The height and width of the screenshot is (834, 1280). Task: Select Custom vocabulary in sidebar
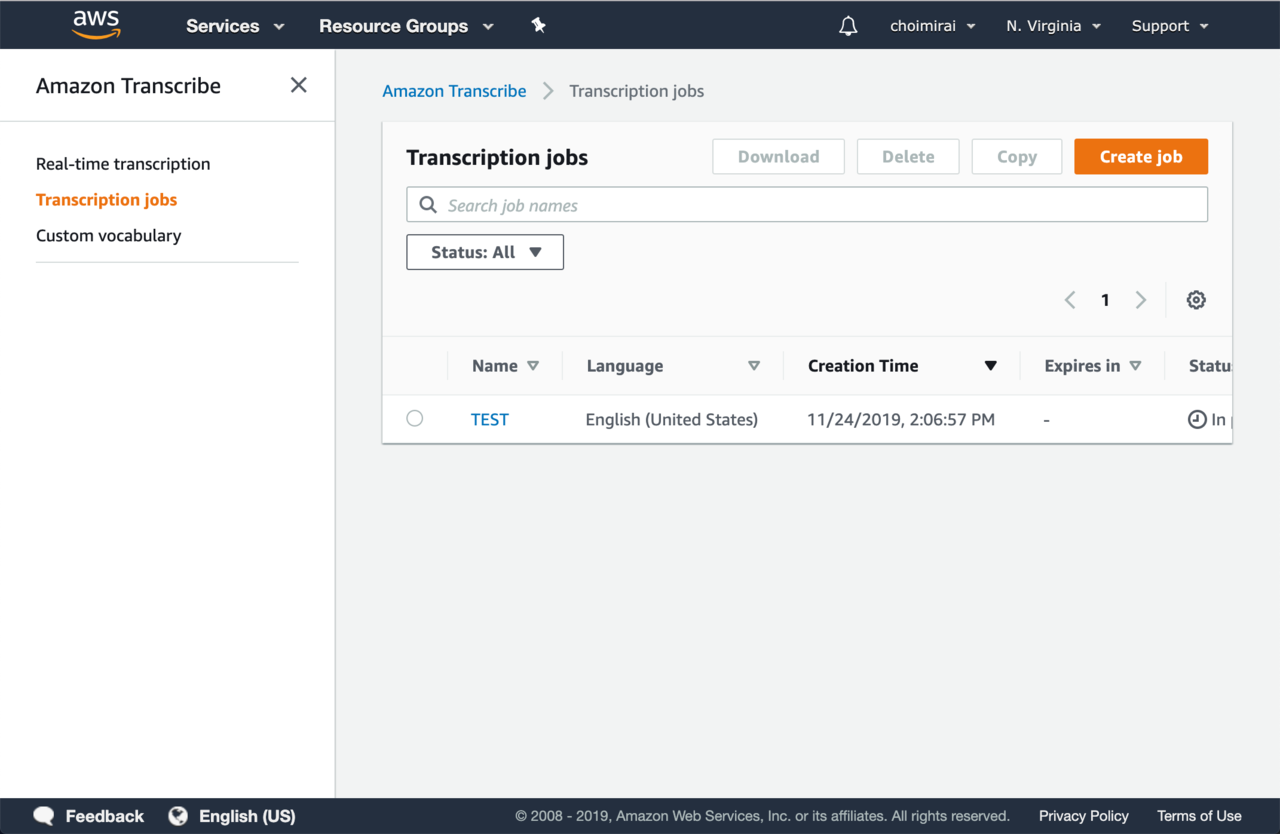pyautogui.click(x=108, y=236)
